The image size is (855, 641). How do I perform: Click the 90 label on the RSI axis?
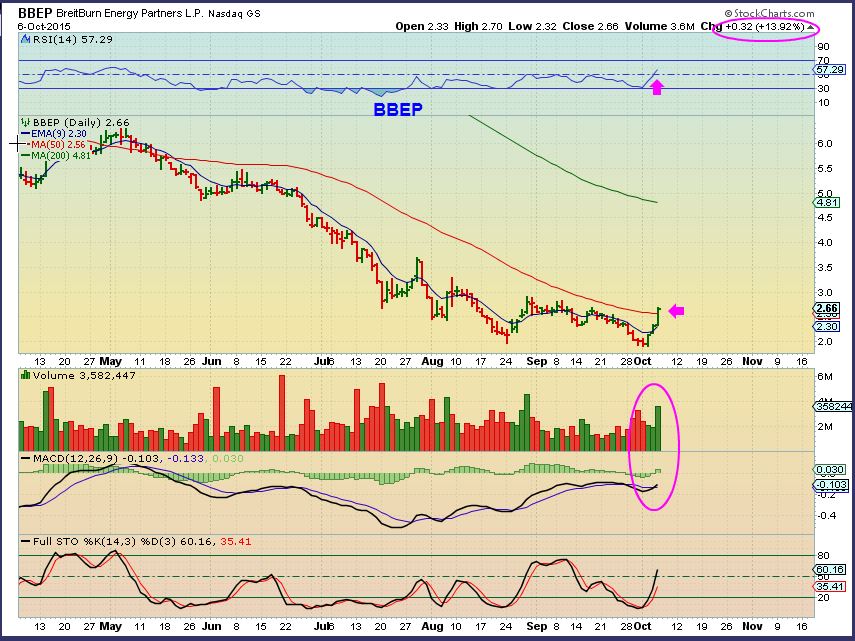coord(823,47)
